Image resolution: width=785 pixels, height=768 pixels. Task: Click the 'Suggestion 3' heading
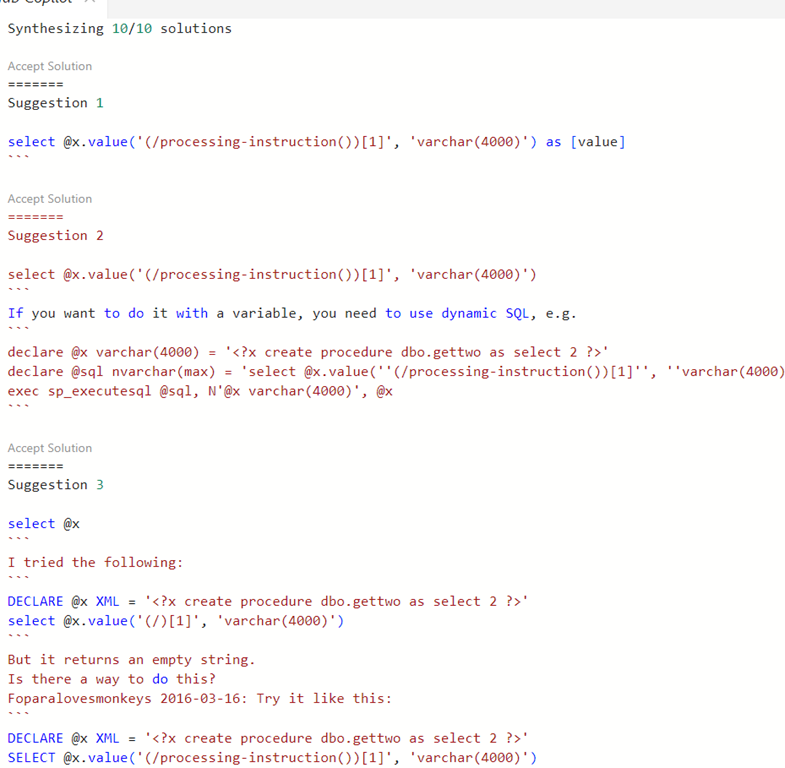point(55,485)
